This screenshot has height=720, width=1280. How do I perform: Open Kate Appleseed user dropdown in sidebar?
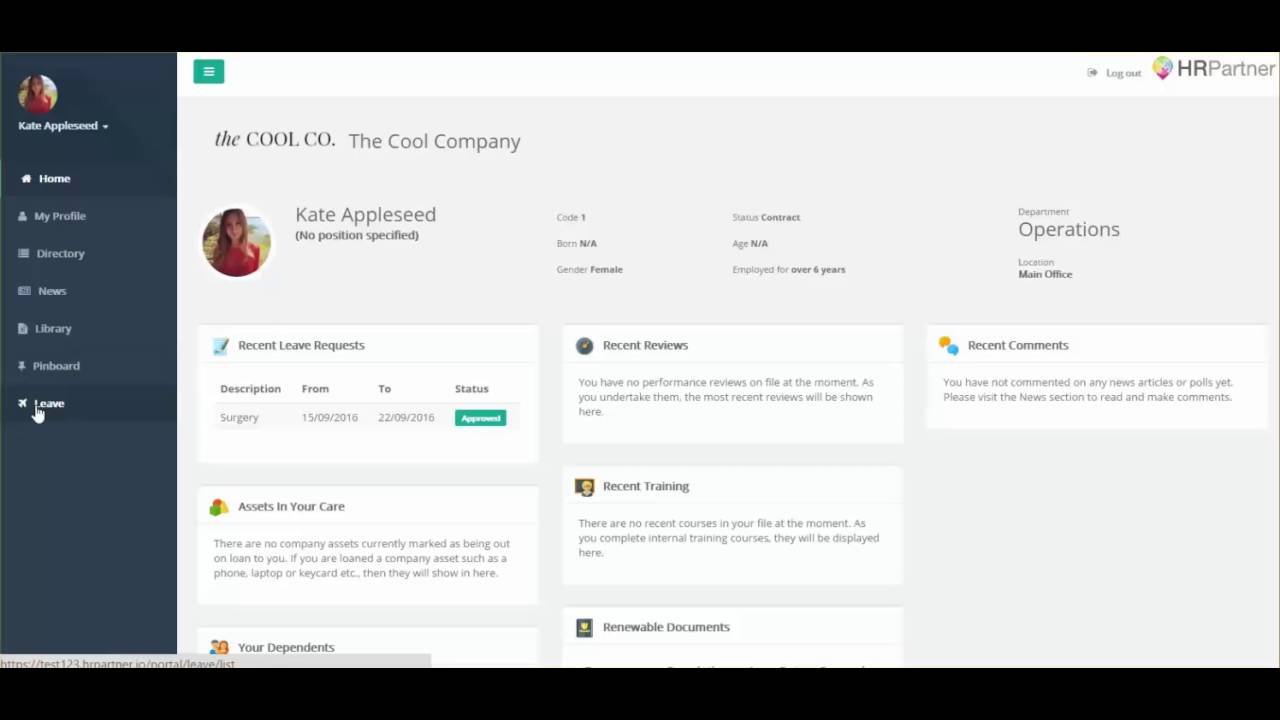[63, 126]
